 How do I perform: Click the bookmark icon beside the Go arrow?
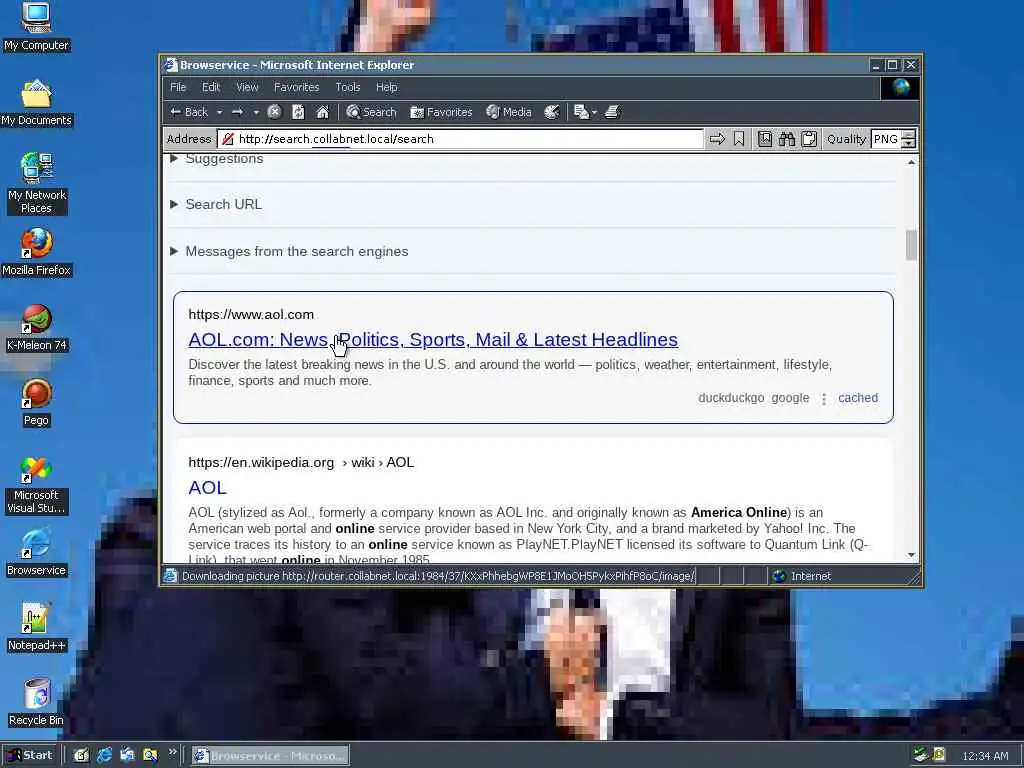point(739,139)
